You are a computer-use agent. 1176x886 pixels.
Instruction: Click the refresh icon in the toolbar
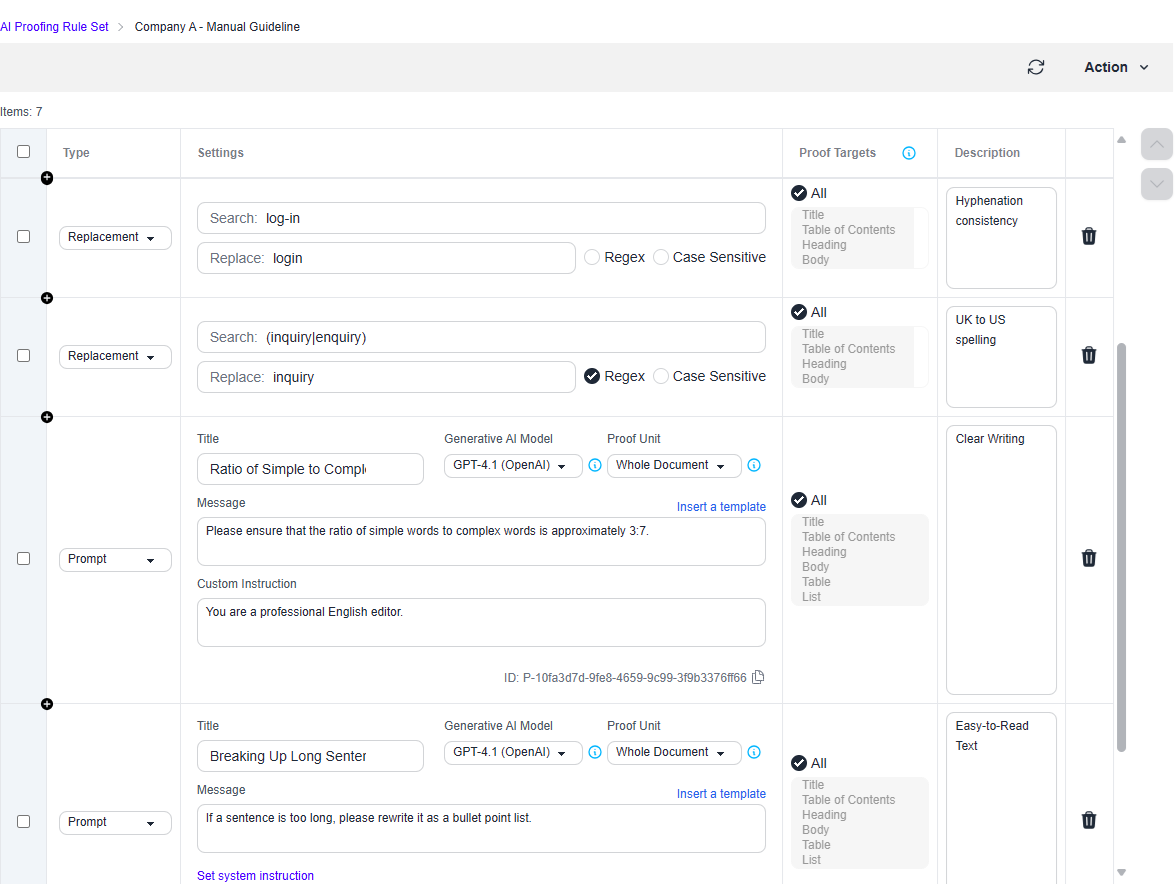(1036, 67)
